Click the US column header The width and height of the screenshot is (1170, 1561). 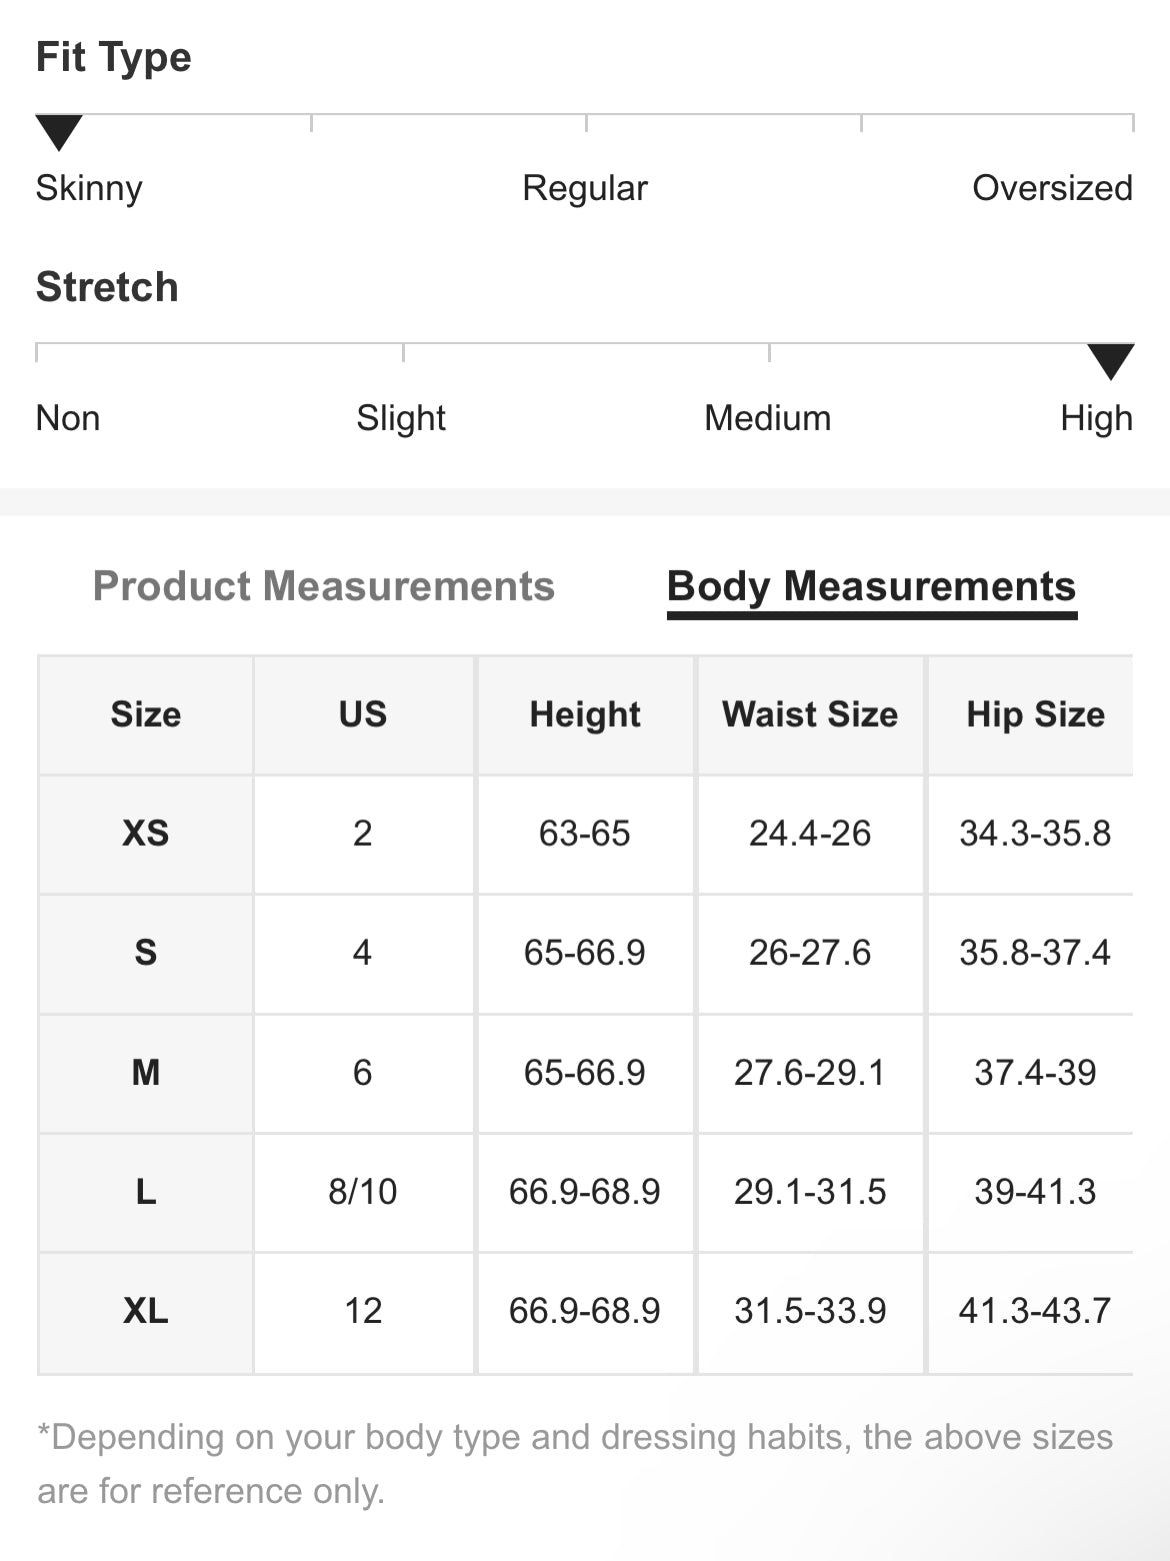pos(362,714)
